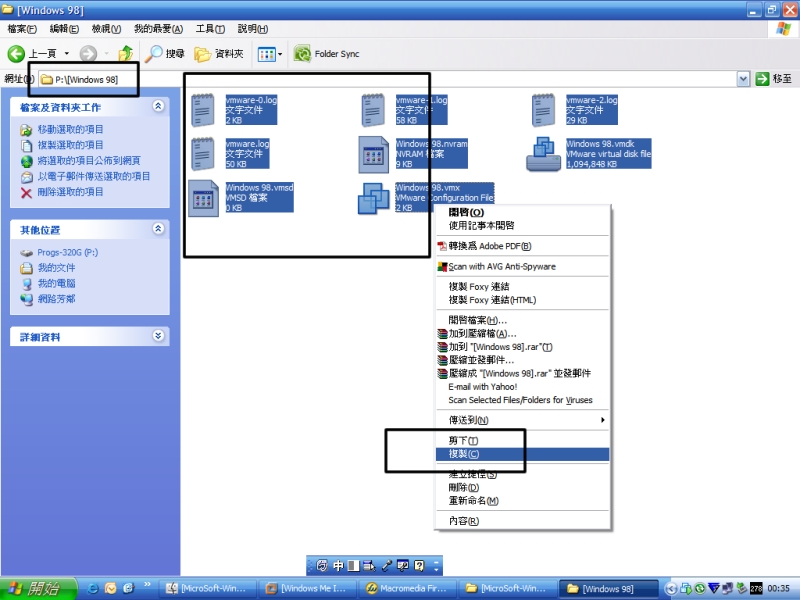Screen dimensions: 800x600
Task: Click the green Go arrow button
Action: [x=762, y=79]
